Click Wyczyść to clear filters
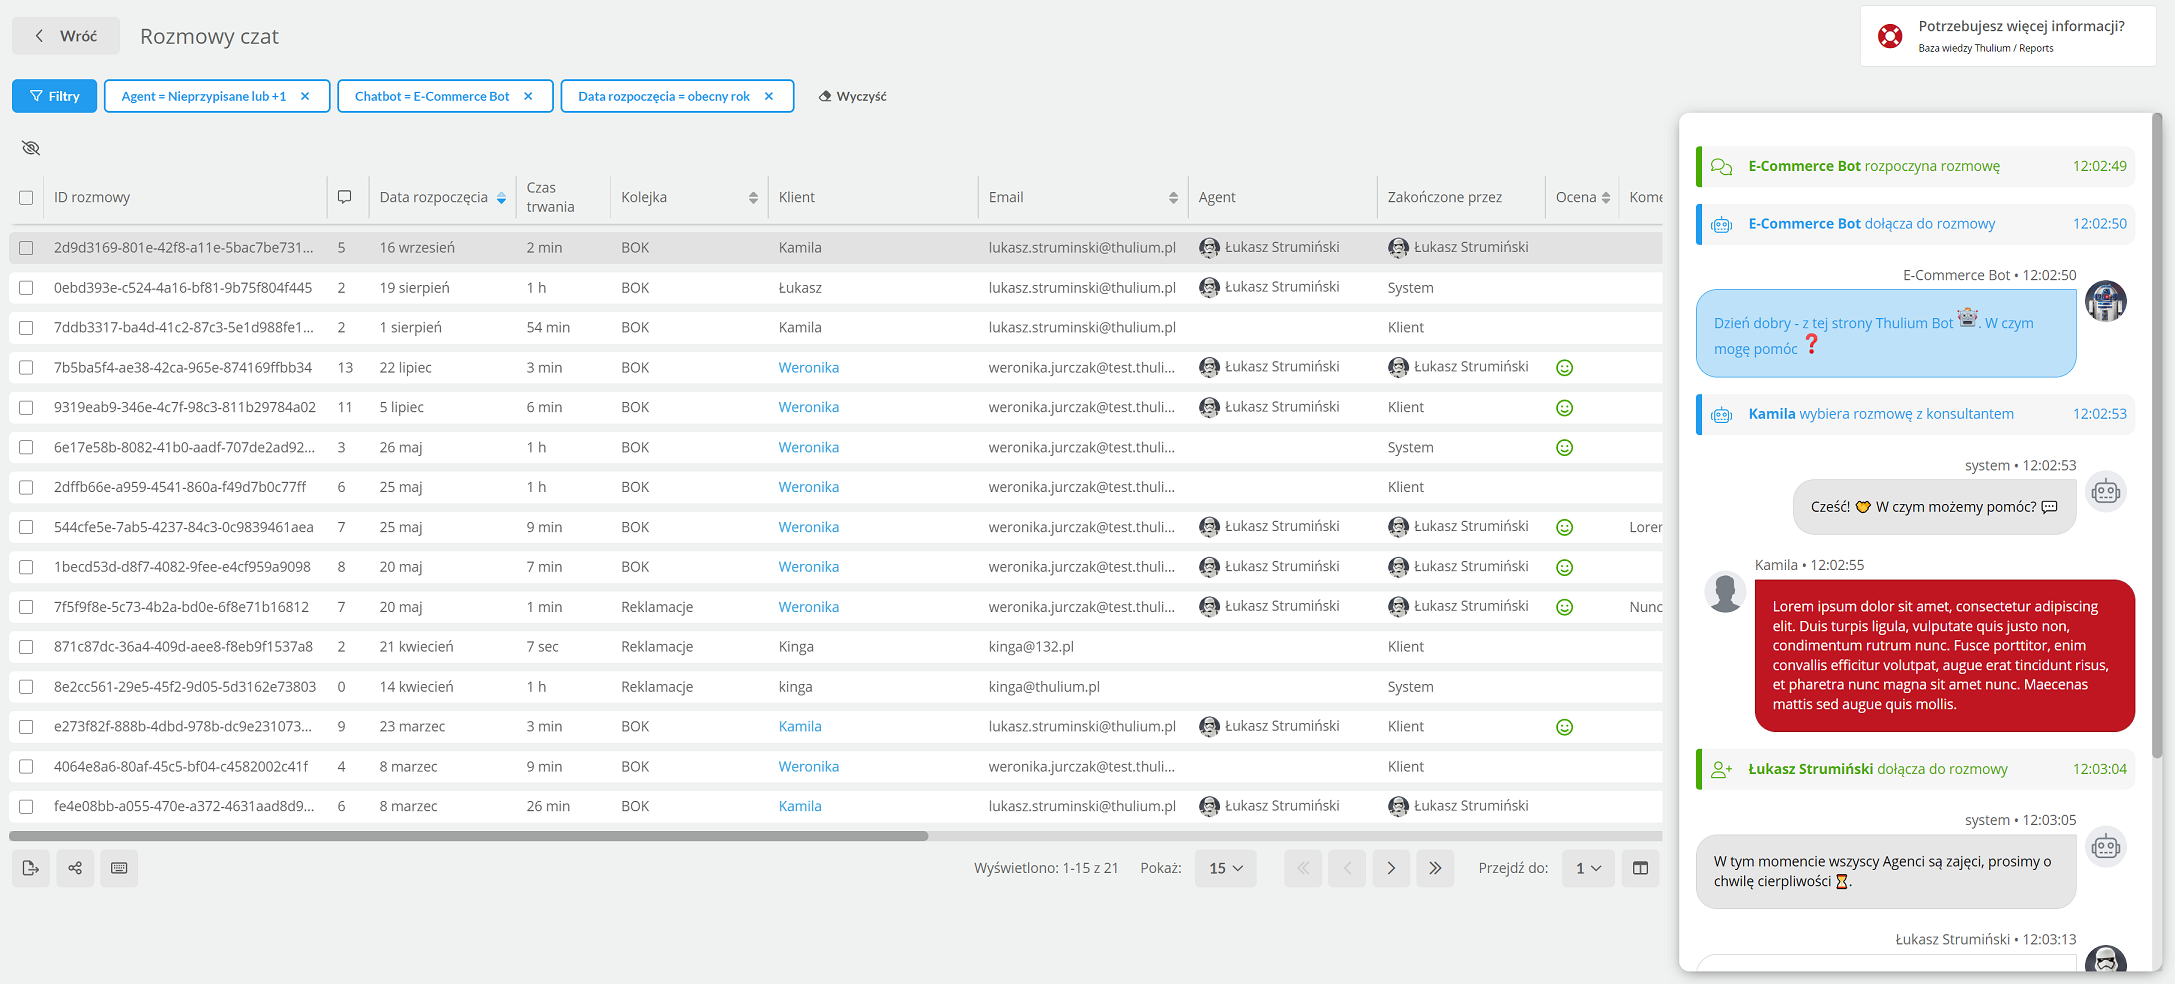Screen dimensions: 2175x984 pos(852,96)
